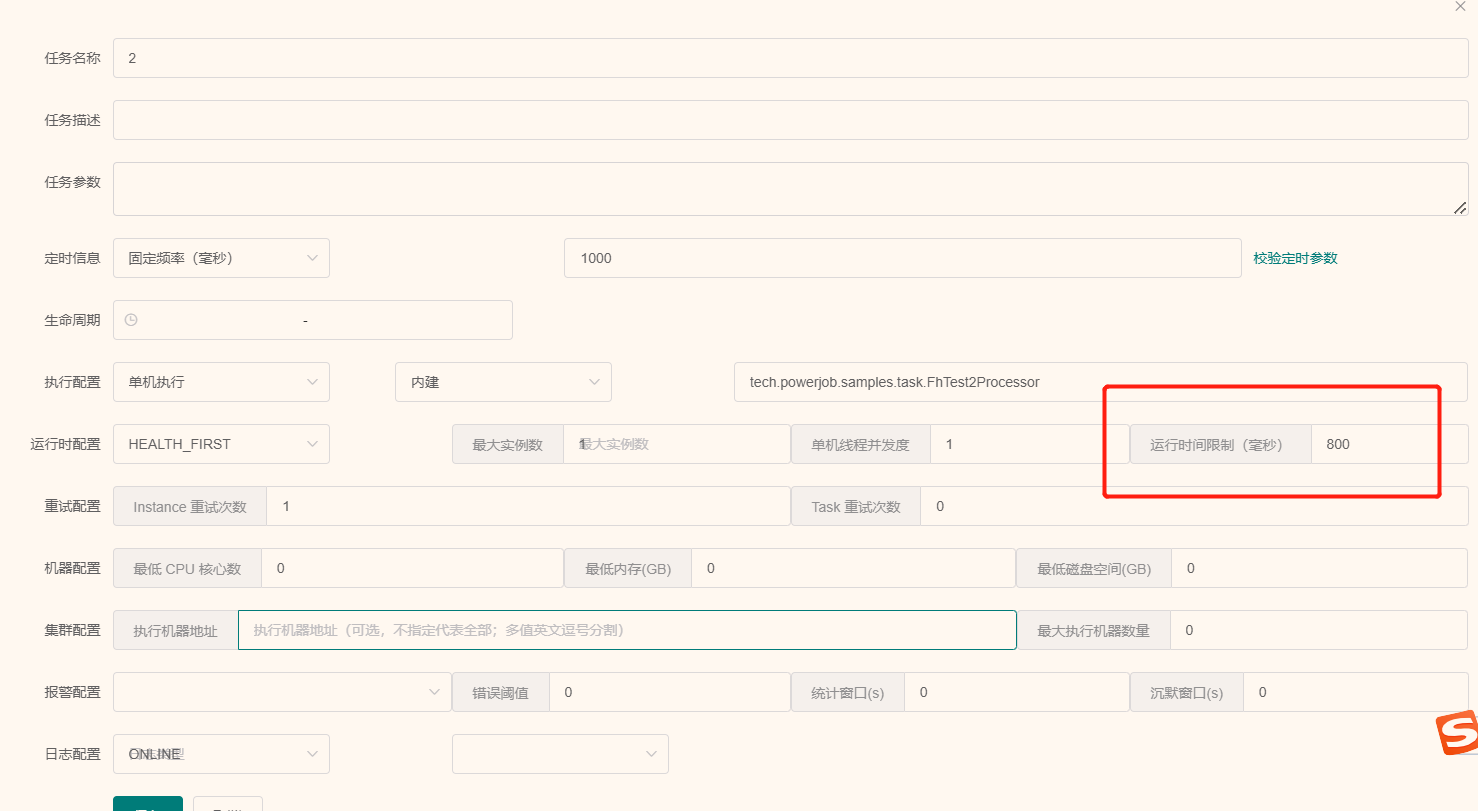
Task: Click the 定时信息 row label
Action: pyautogui.click(x=72, y=258)
